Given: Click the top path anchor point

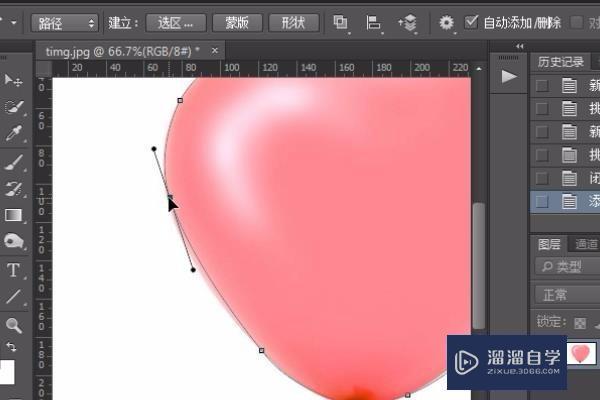Looking at the screenshot, I should click(x=180, y=100).
